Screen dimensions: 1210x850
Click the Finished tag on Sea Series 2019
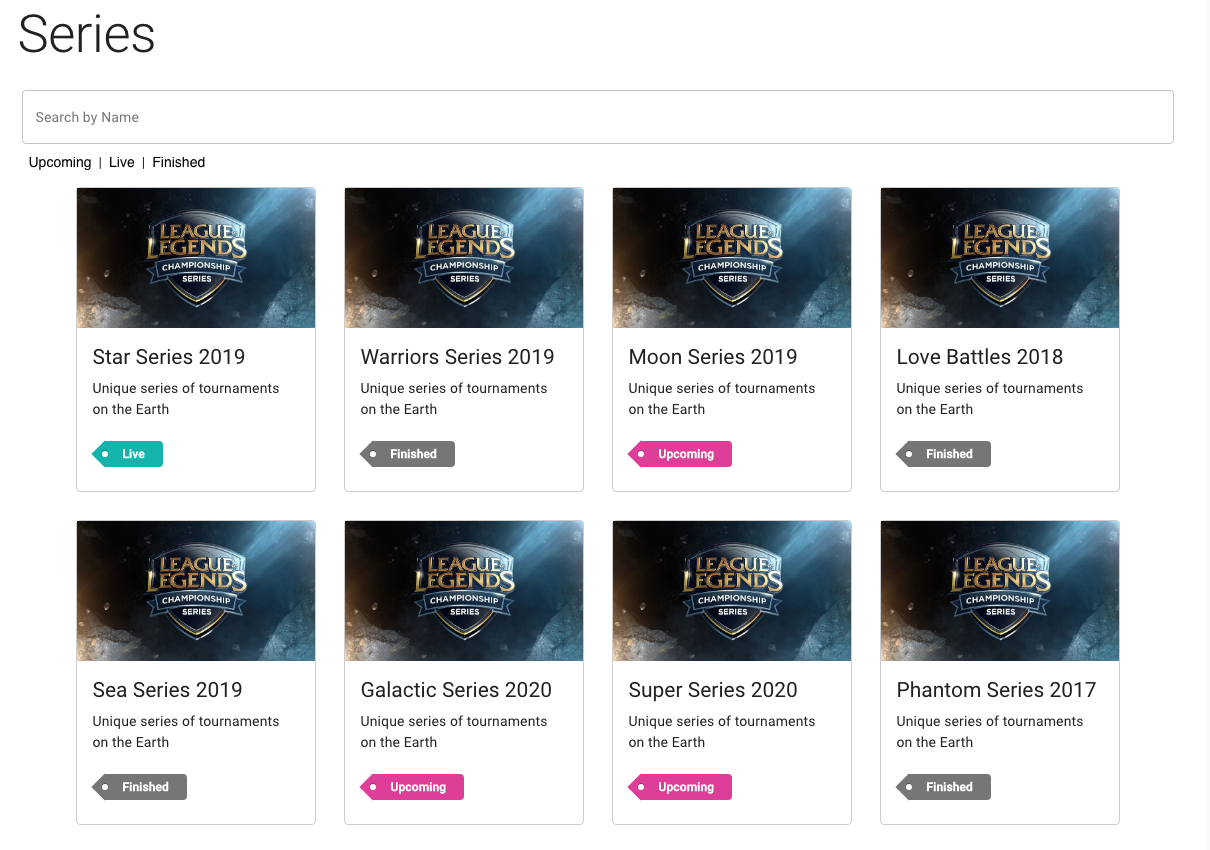141,787
